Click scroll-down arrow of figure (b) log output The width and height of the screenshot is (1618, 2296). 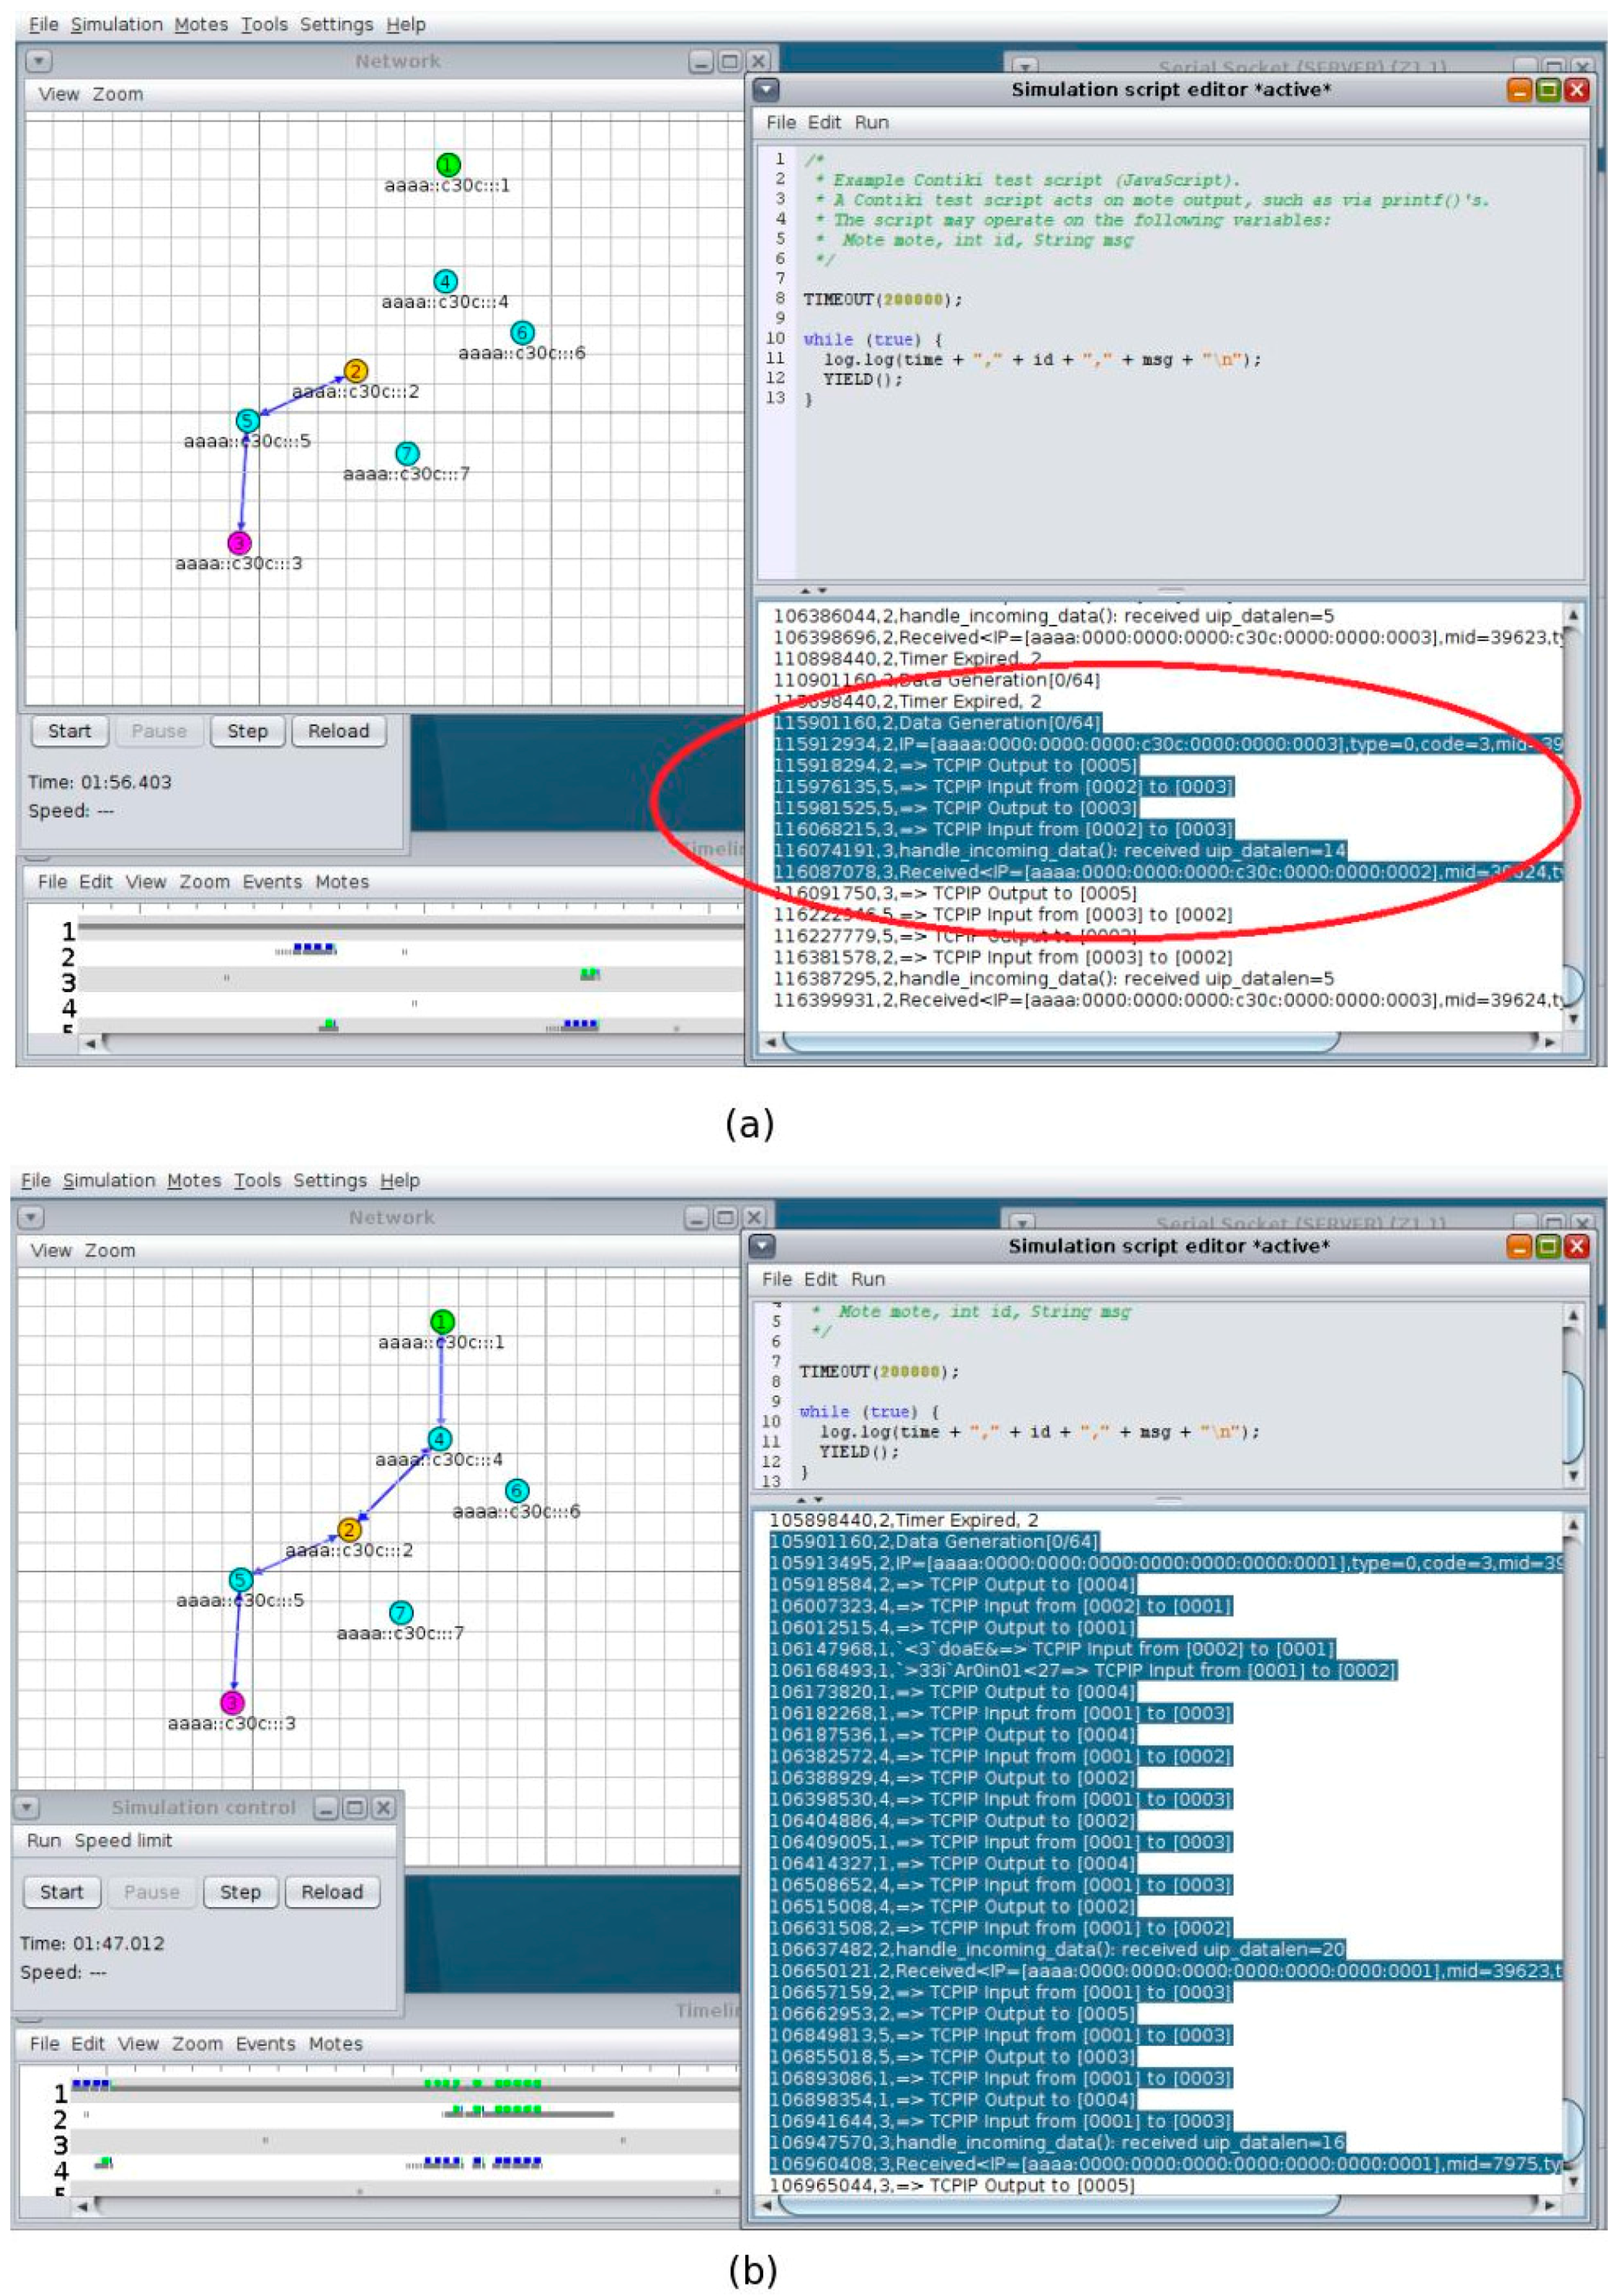pyautogui.click(x=1574, y=2181)
